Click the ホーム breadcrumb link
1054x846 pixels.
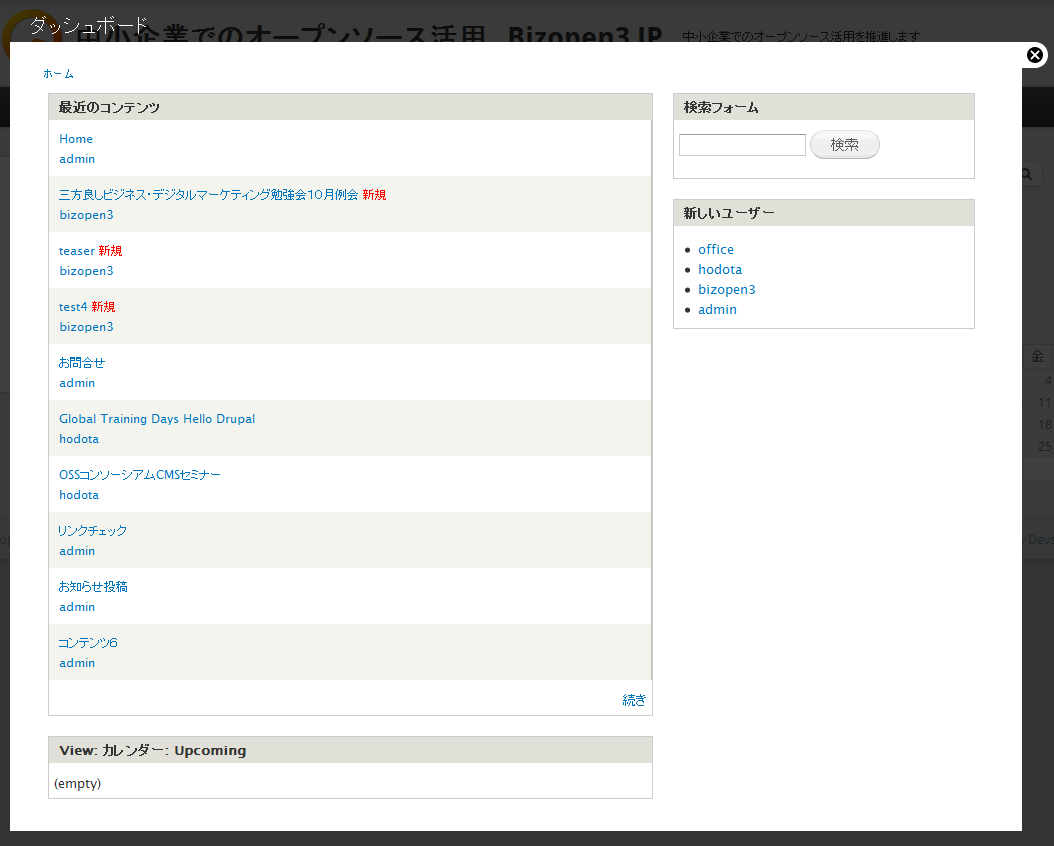58,74
